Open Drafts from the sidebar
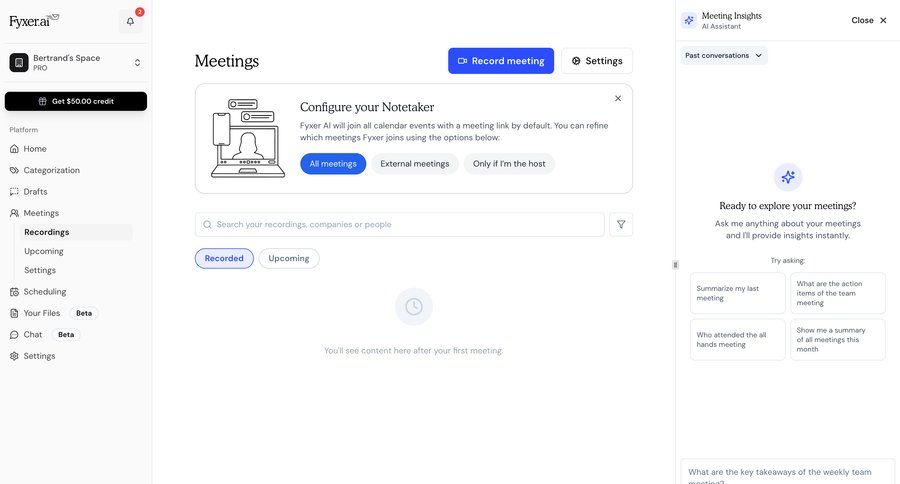The width and height of the screenshot is (900, 484). pyautogui.click(x=36, y=192)
